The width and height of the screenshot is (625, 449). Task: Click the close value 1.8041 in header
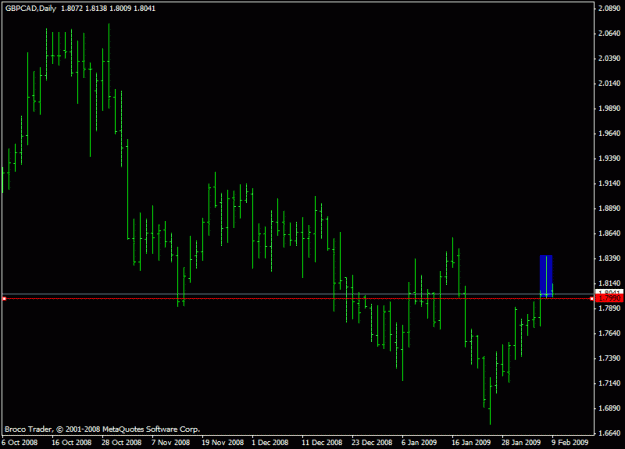[144, 8]
